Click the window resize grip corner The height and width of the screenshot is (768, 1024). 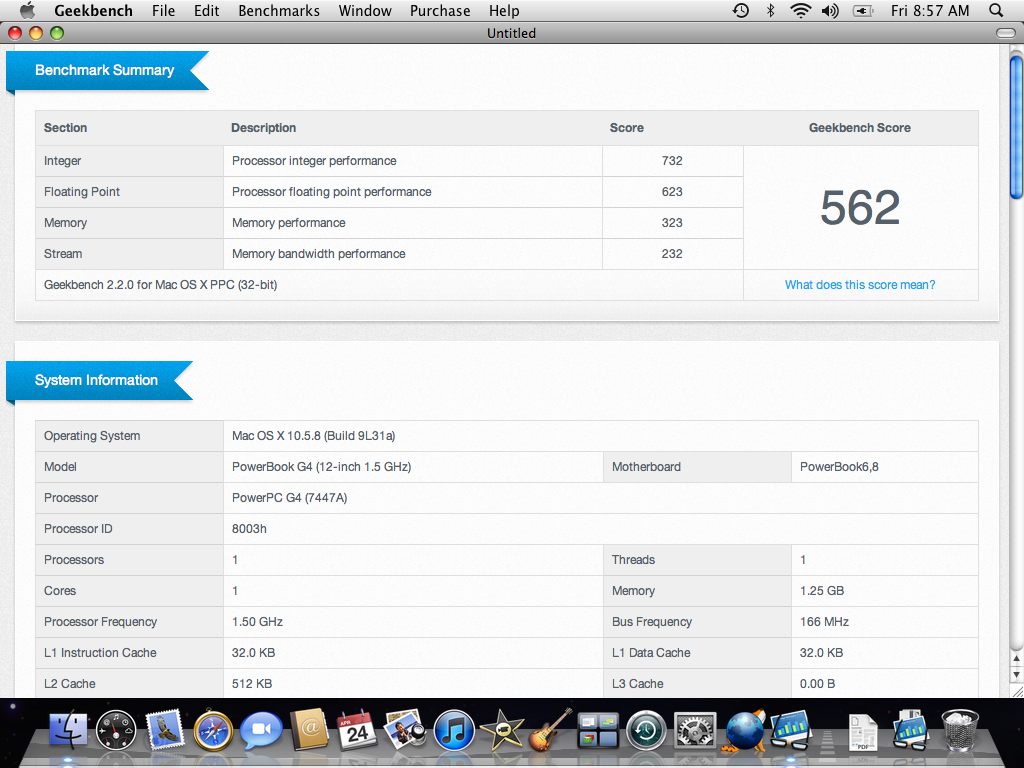1017,691
